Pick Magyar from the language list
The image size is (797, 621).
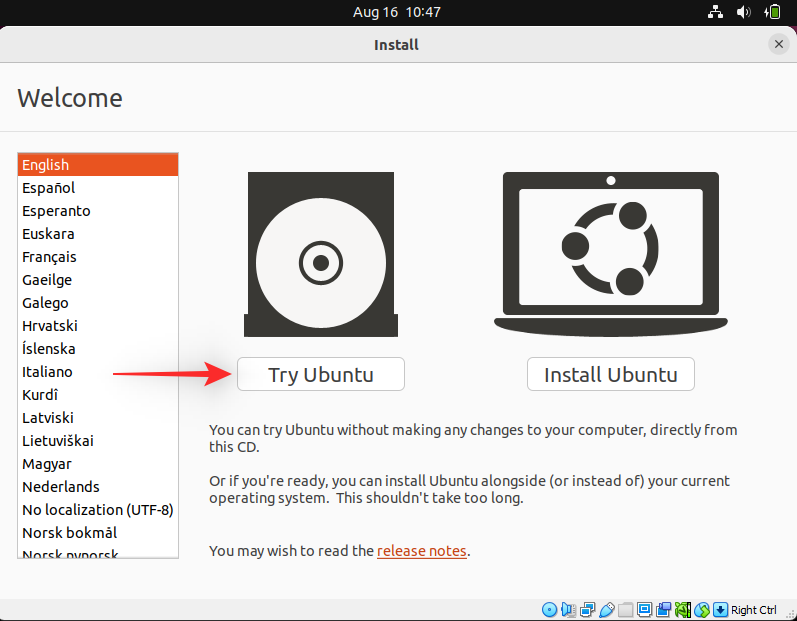[x=98, y=464]
